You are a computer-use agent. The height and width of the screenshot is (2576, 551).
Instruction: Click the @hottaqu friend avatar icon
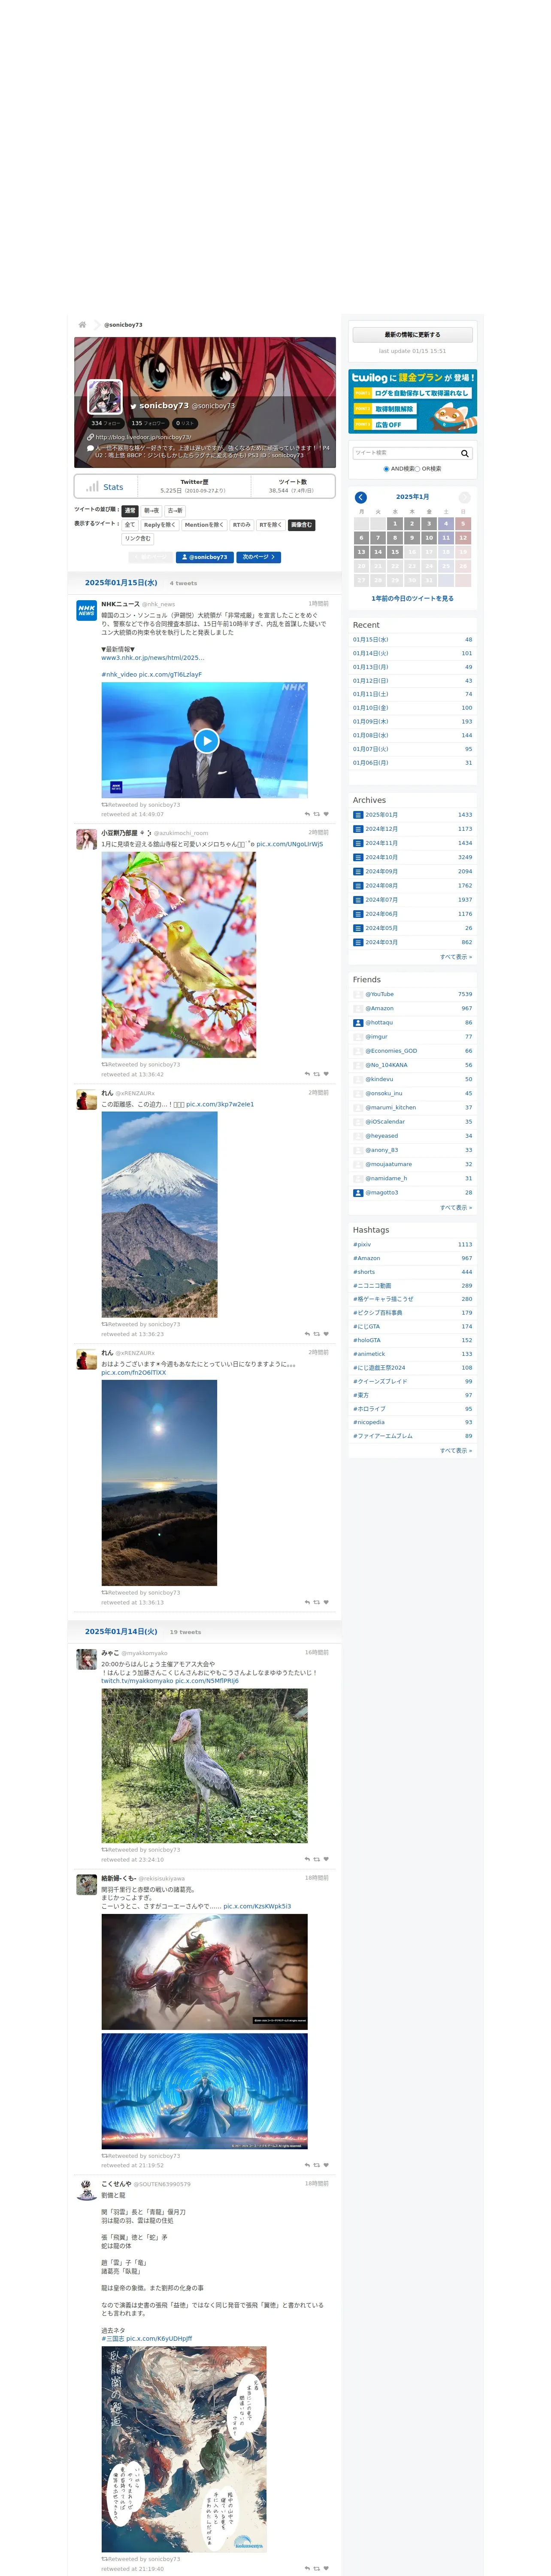click(x=358, y=1023)
